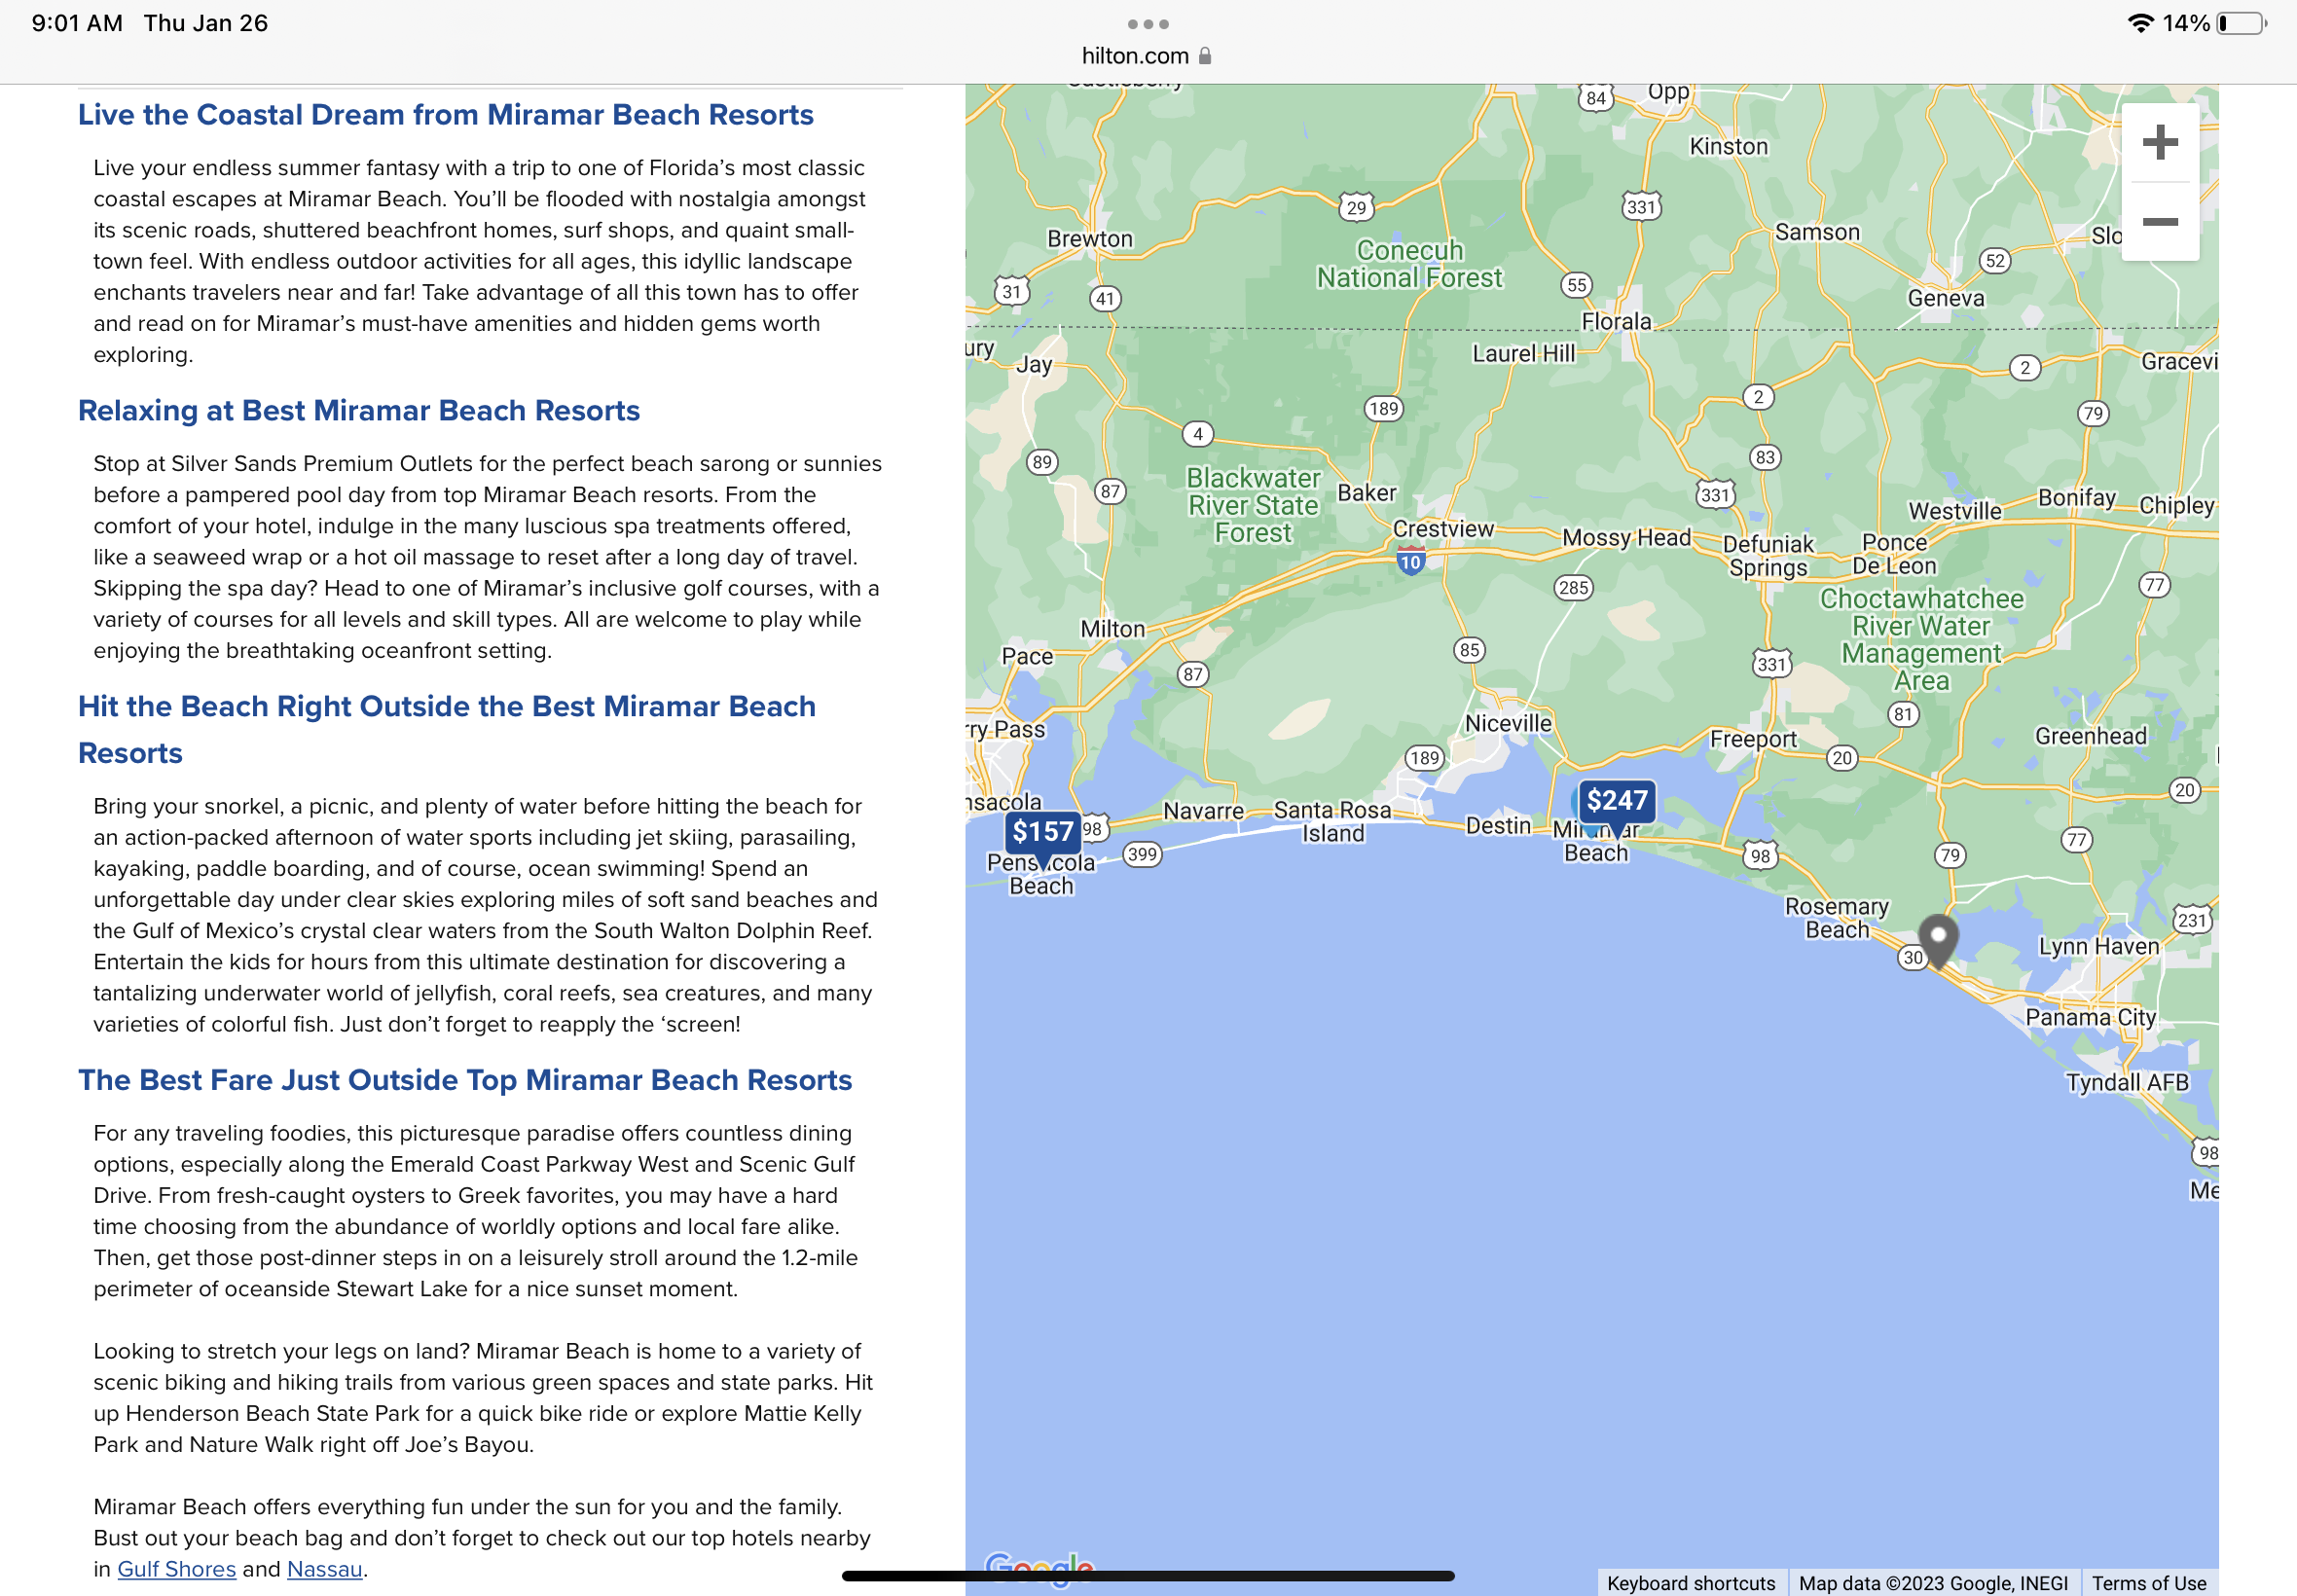Click the Brewton label on the map
Image resolution: width=2297 pixels, height=1596 pixels.
coord(1090,239)
